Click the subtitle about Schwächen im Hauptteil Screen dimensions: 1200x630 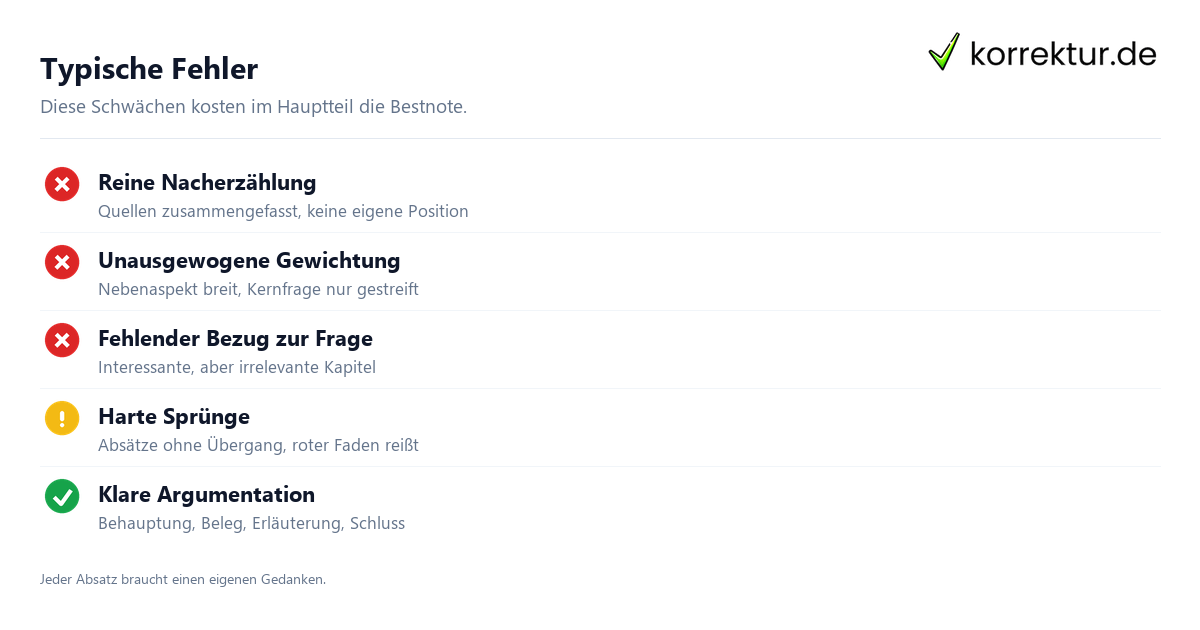(254, 107)
